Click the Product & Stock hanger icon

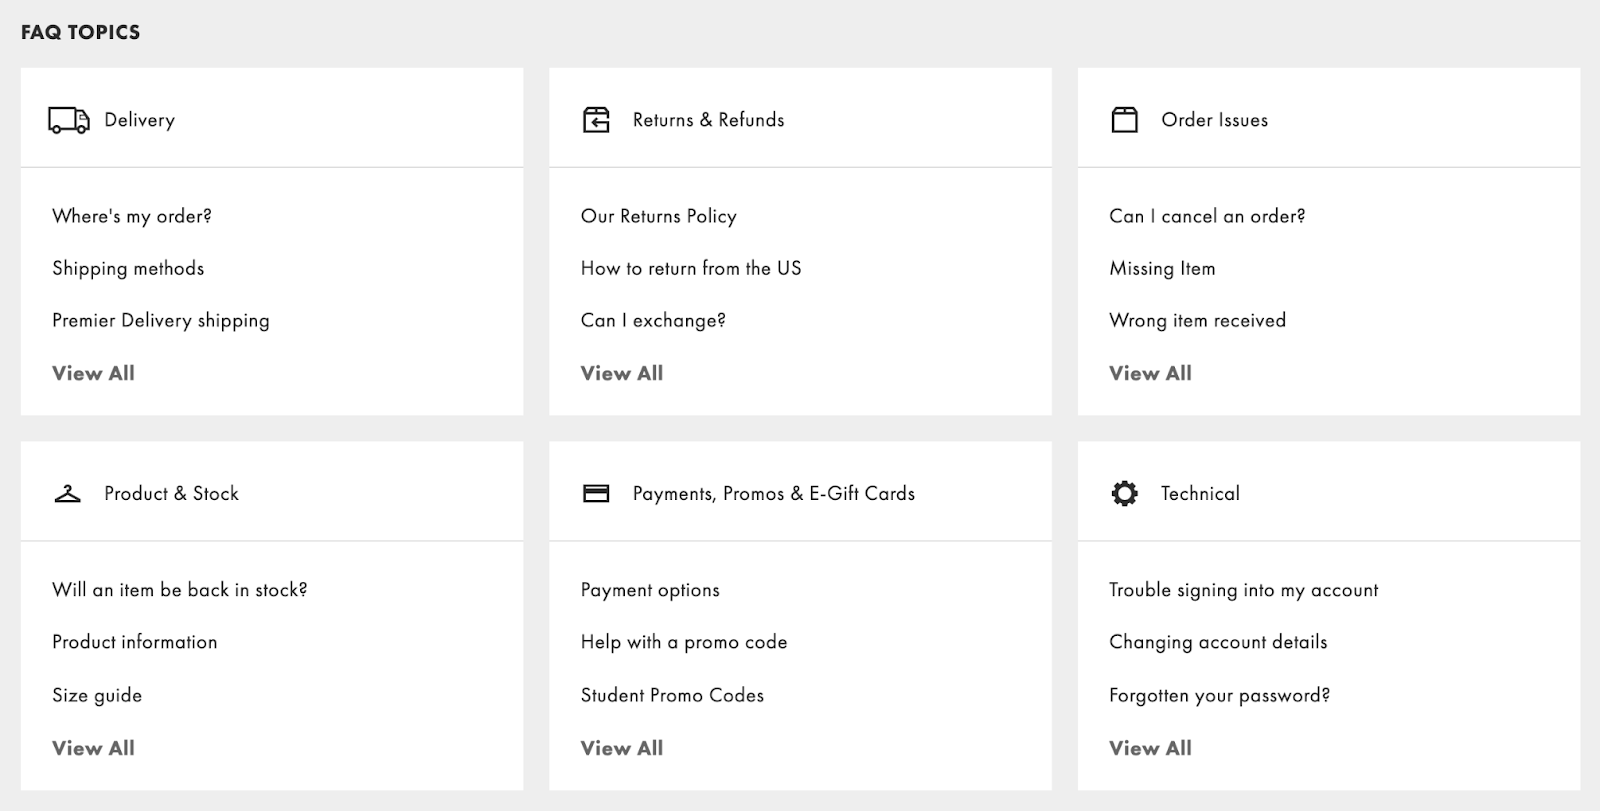tap(68, 494)
